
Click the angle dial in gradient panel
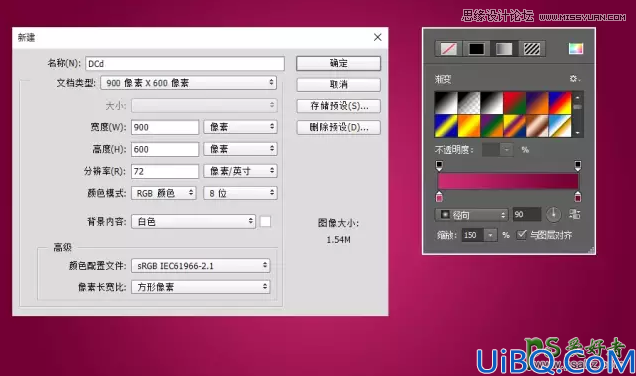point(553,214)
